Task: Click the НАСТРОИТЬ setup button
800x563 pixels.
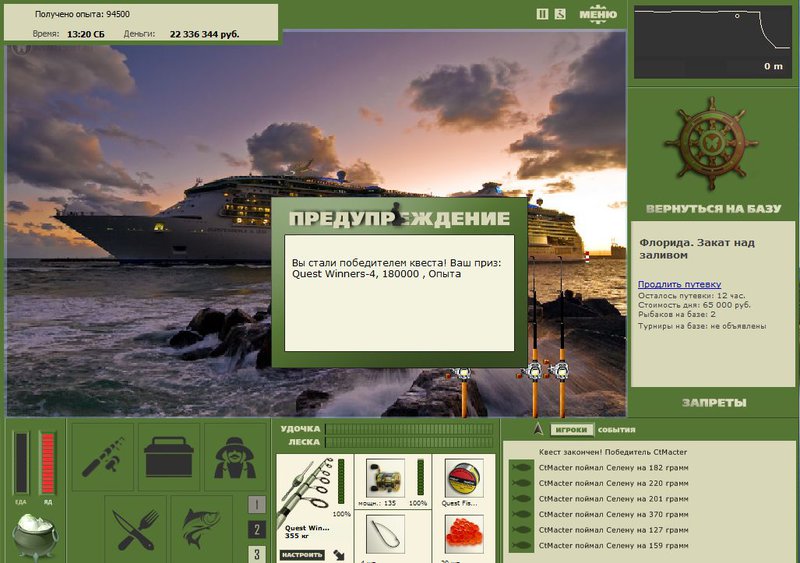Action: pos(302,555)
